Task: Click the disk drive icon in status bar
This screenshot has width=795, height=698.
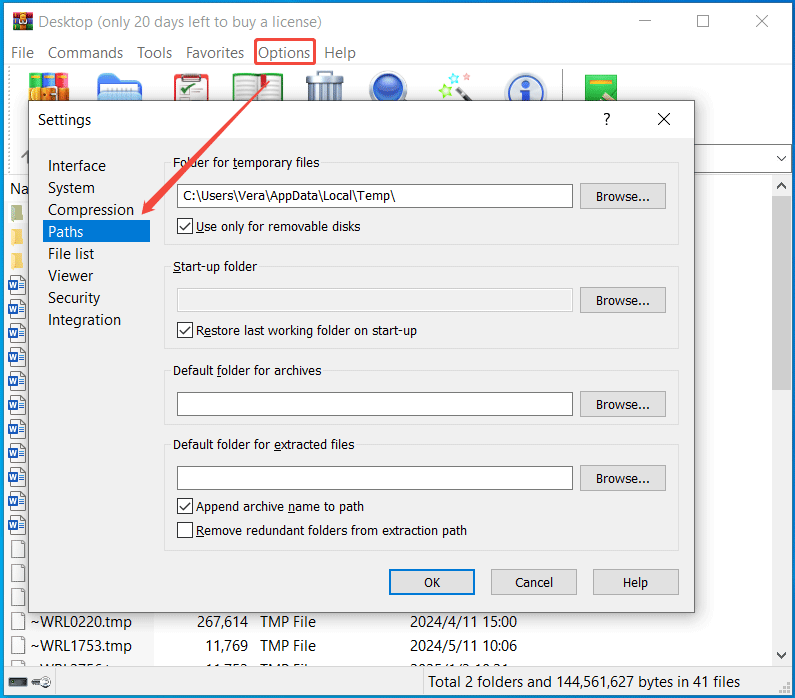Action: 18,682
